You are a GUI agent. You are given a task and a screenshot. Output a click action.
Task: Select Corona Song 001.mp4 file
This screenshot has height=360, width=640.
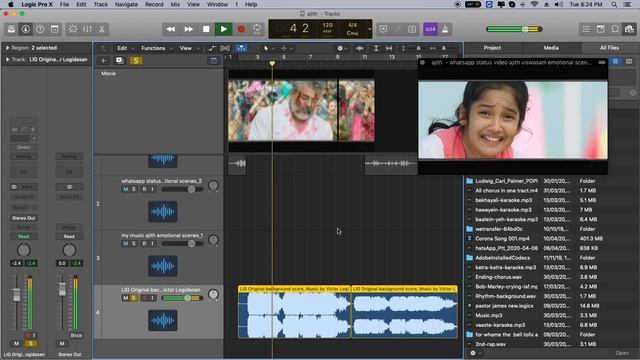point(551,238)
